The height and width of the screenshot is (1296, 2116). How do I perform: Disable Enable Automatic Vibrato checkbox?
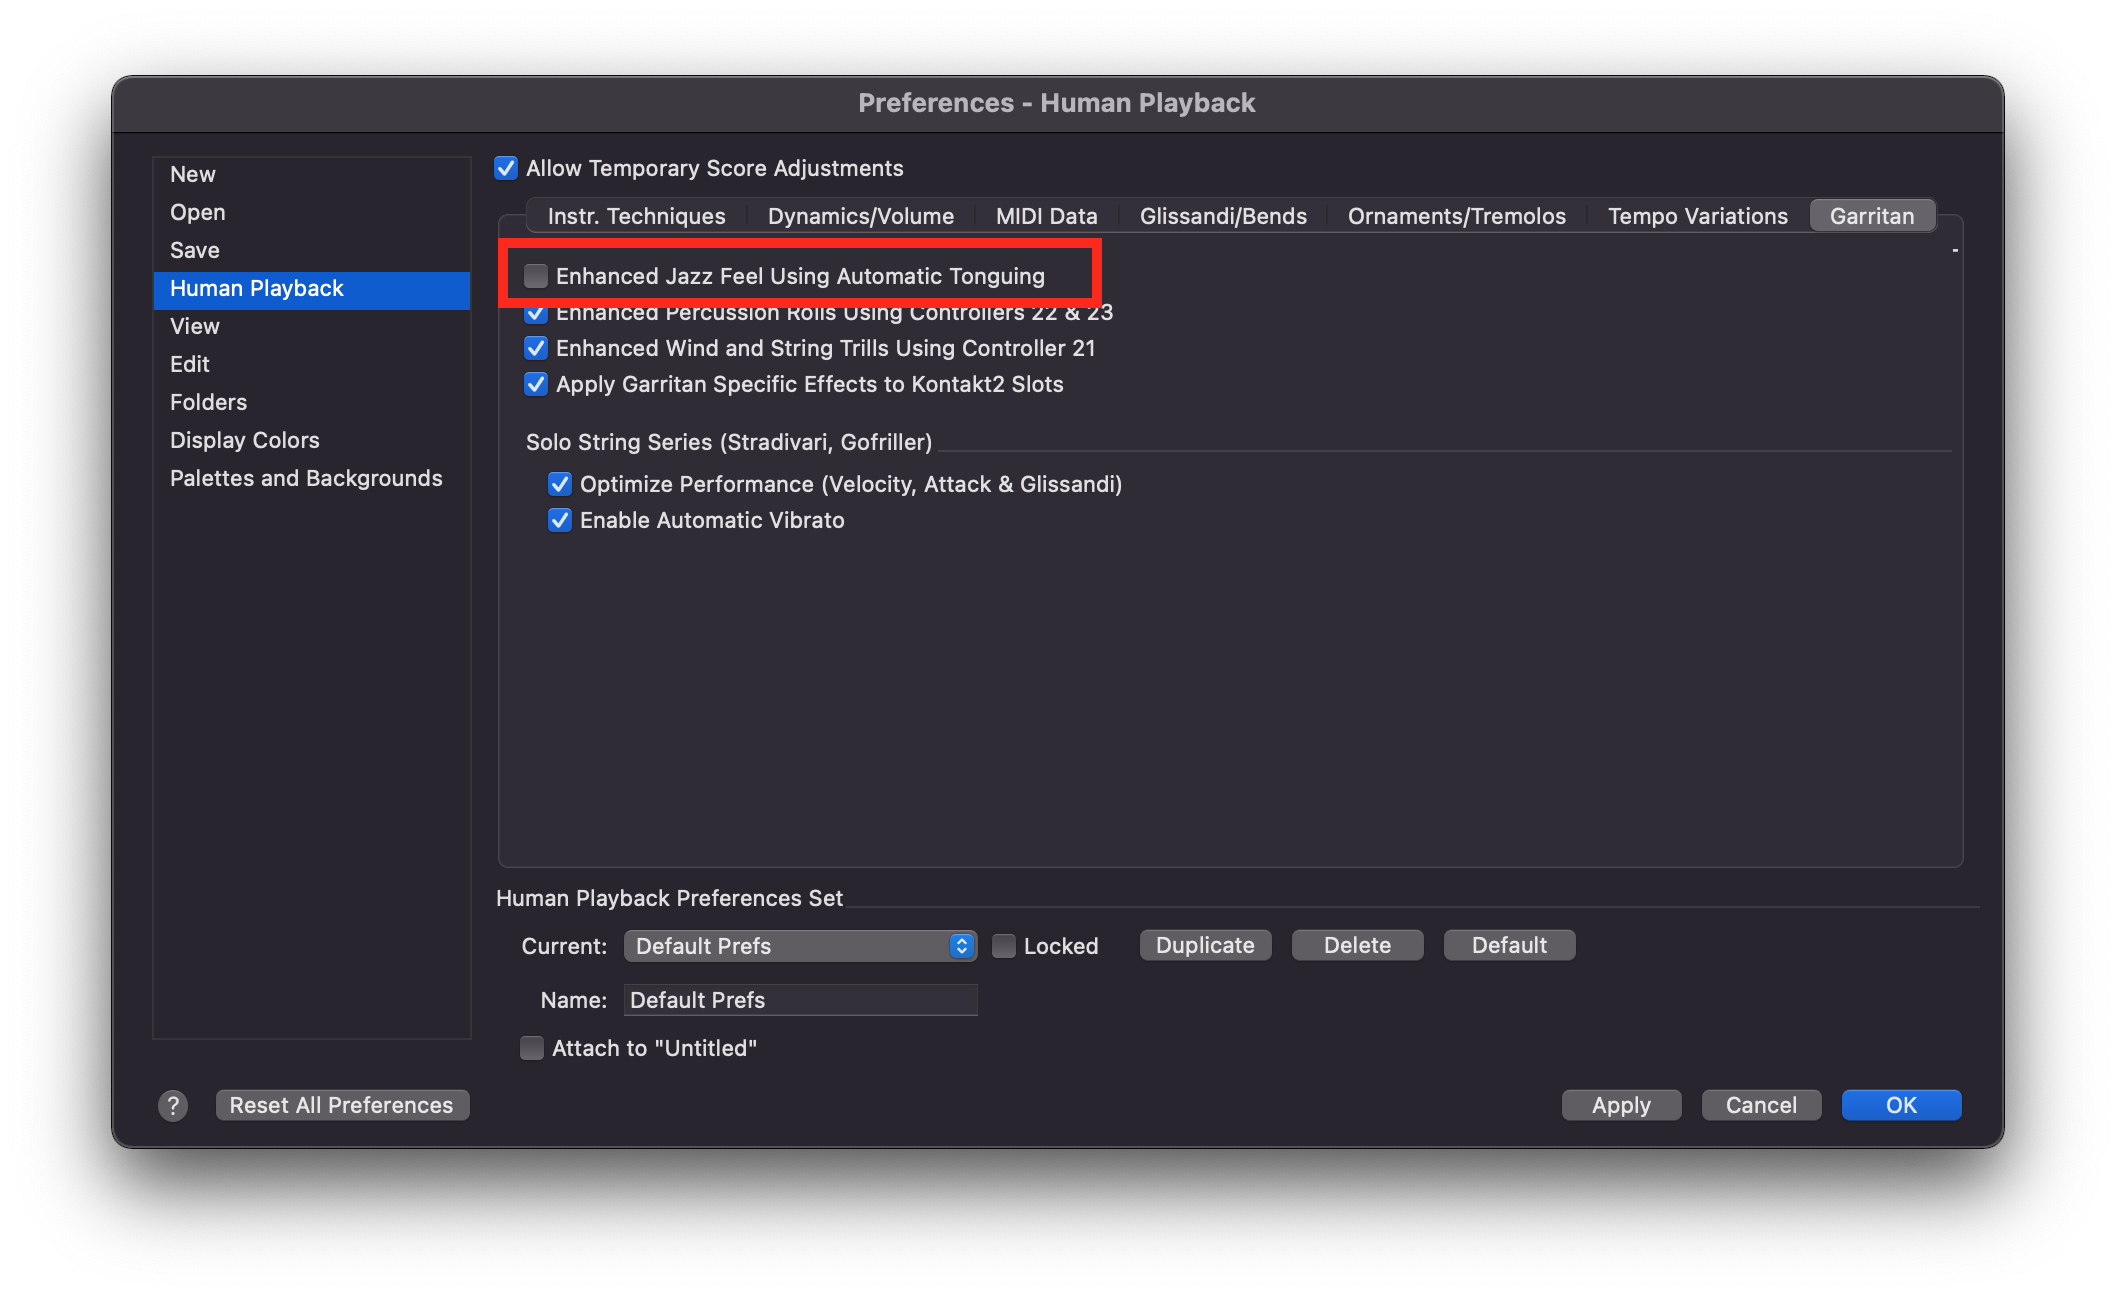[560, 520]
